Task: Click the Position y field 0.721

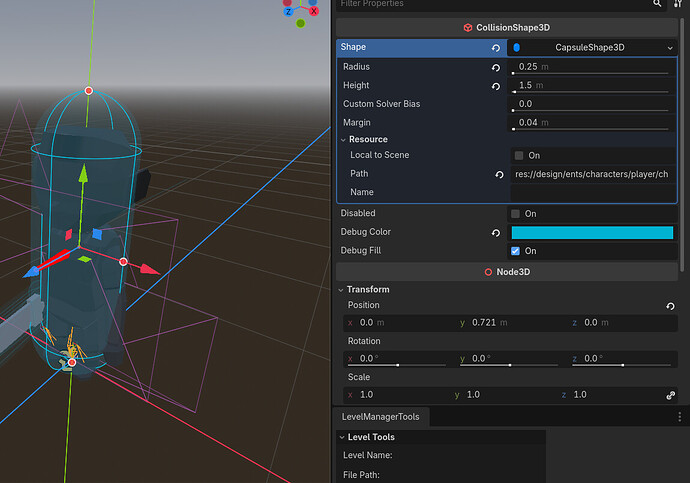Action: point(510,323)
